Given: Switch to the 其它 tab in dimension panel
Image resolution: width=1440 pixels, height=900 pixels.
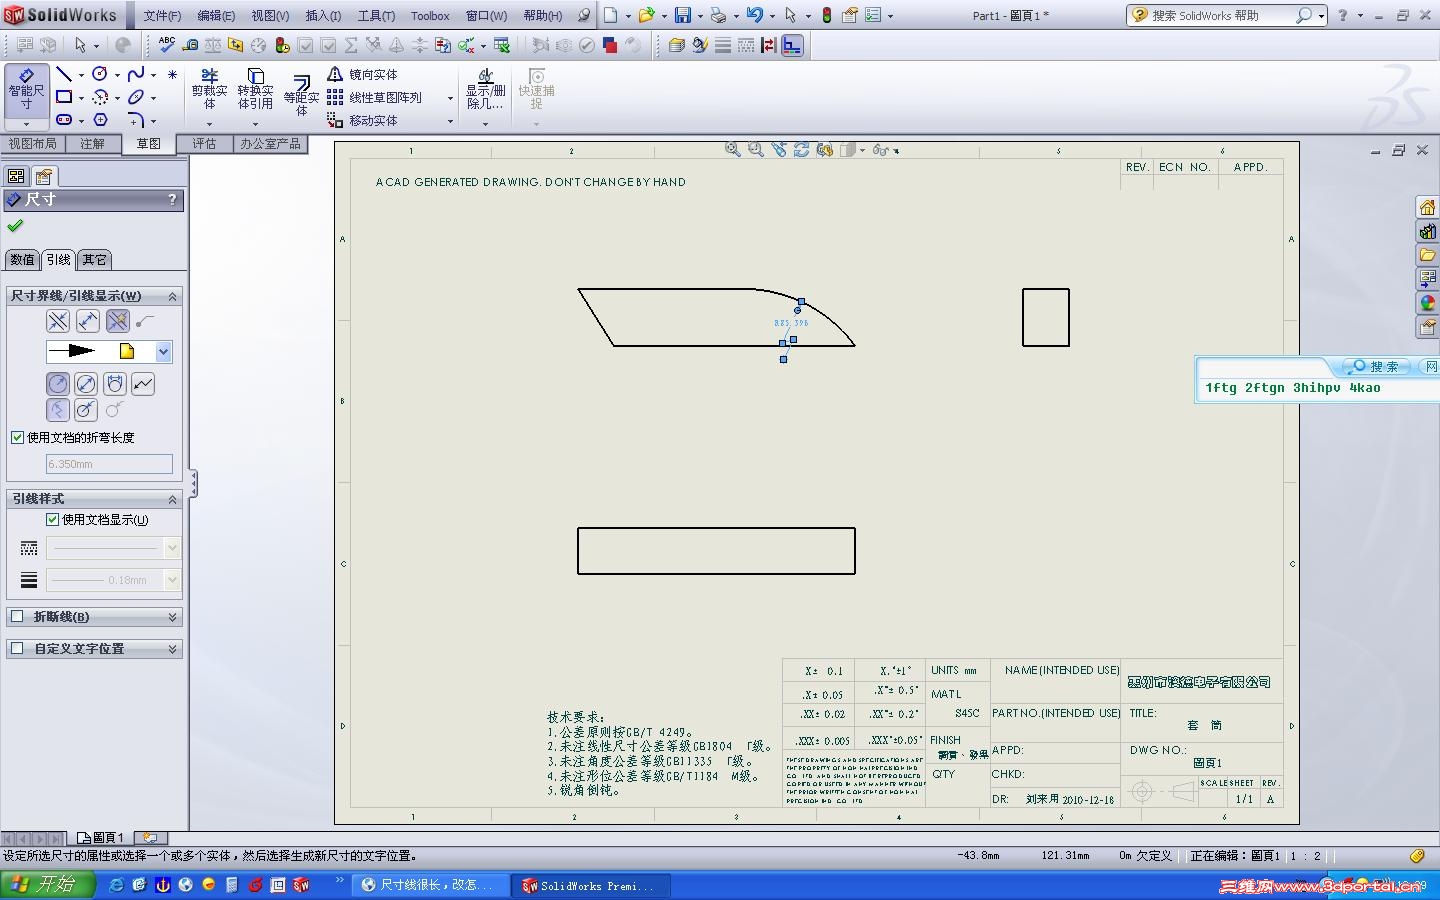Looking at the screenshot, I should coord(95,260).
